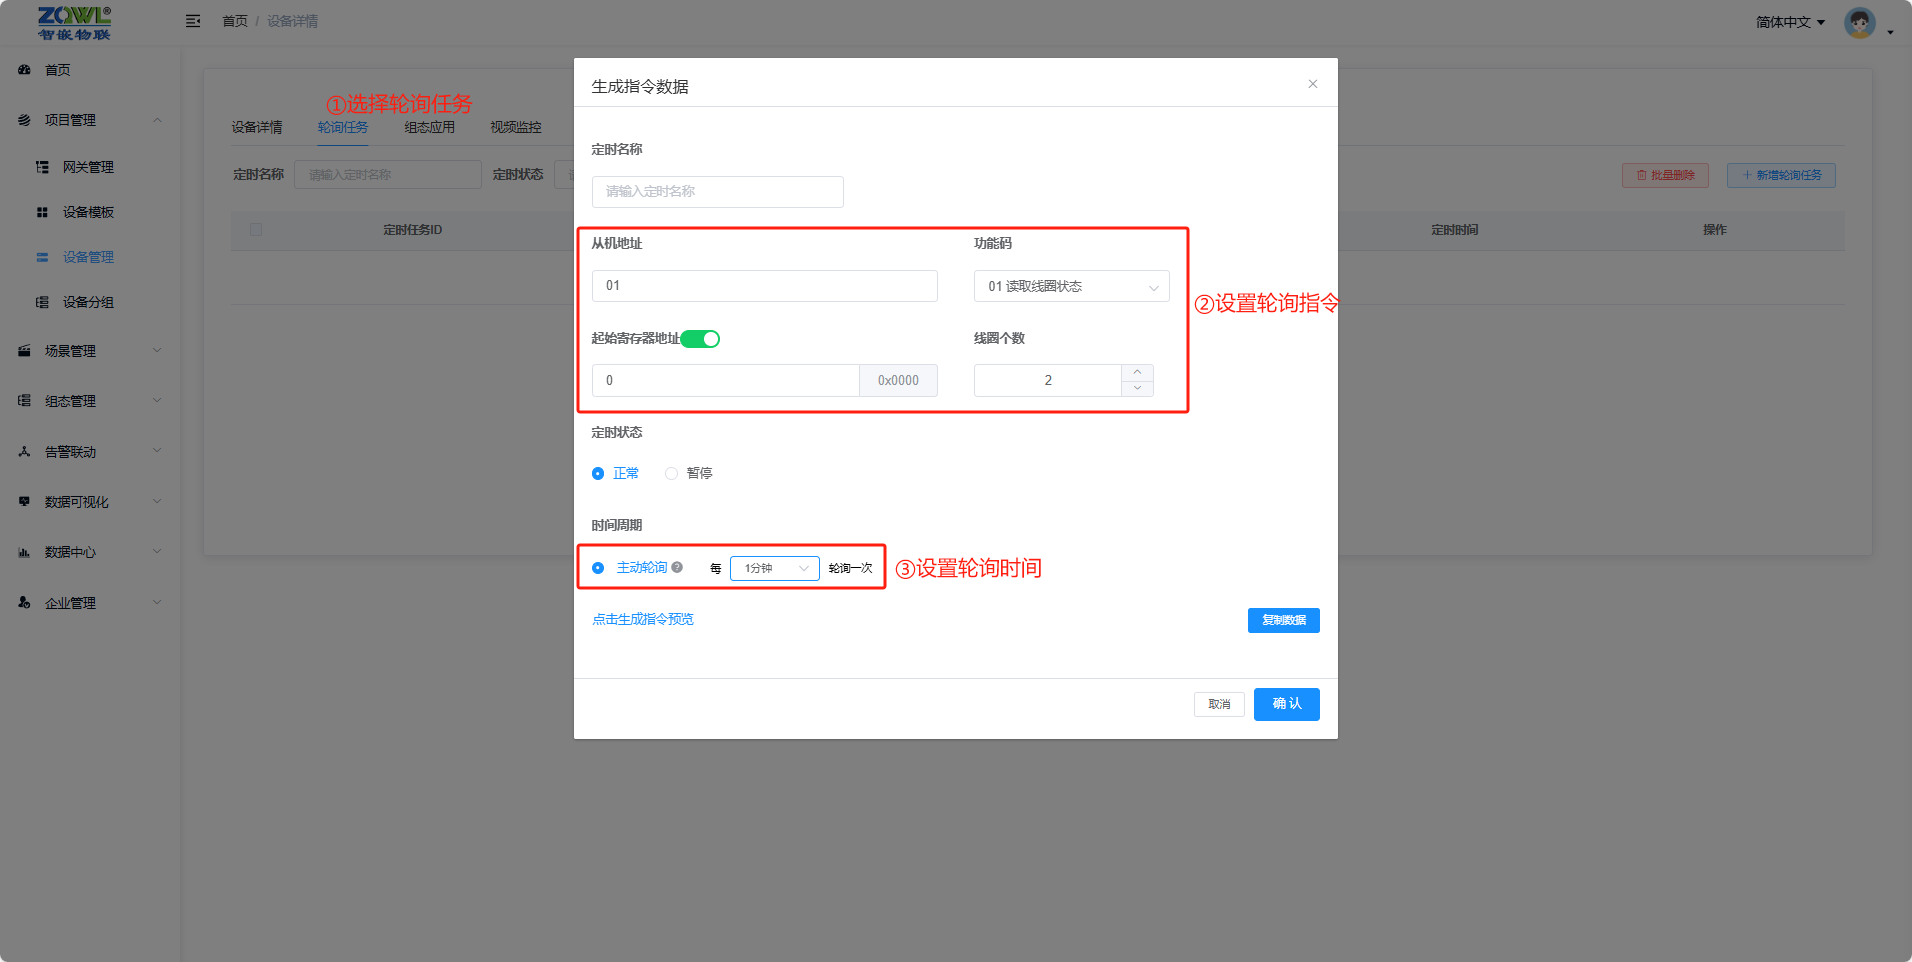Click the 组态管理 sidebar icon

click(x=25, y=401)
